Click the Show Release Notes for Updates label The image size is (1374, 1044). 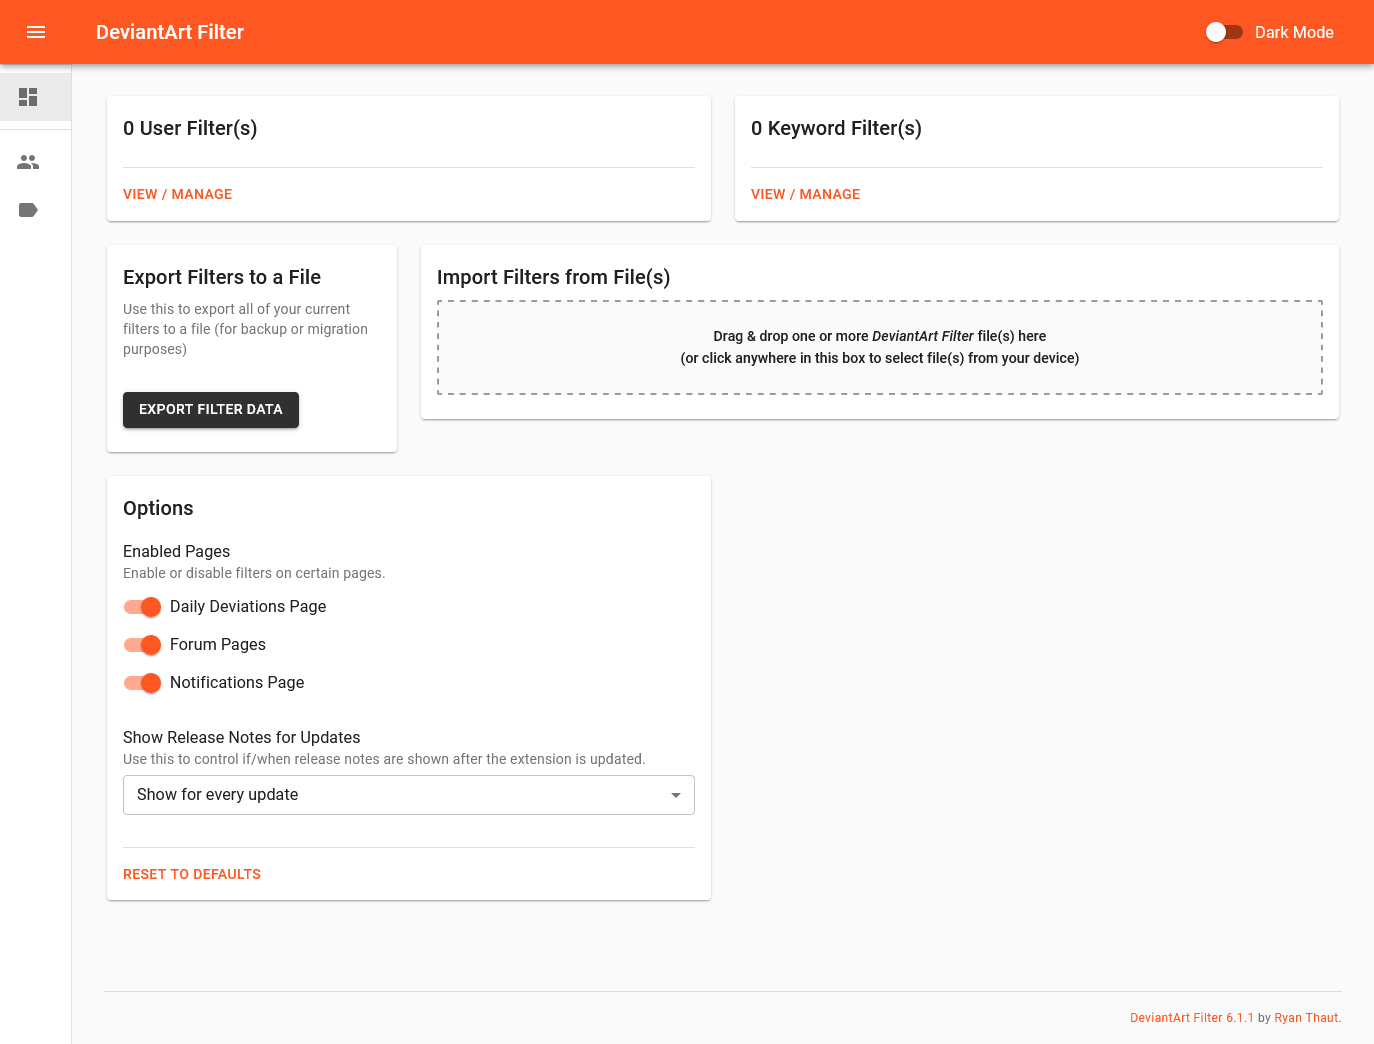coord(241,737)
